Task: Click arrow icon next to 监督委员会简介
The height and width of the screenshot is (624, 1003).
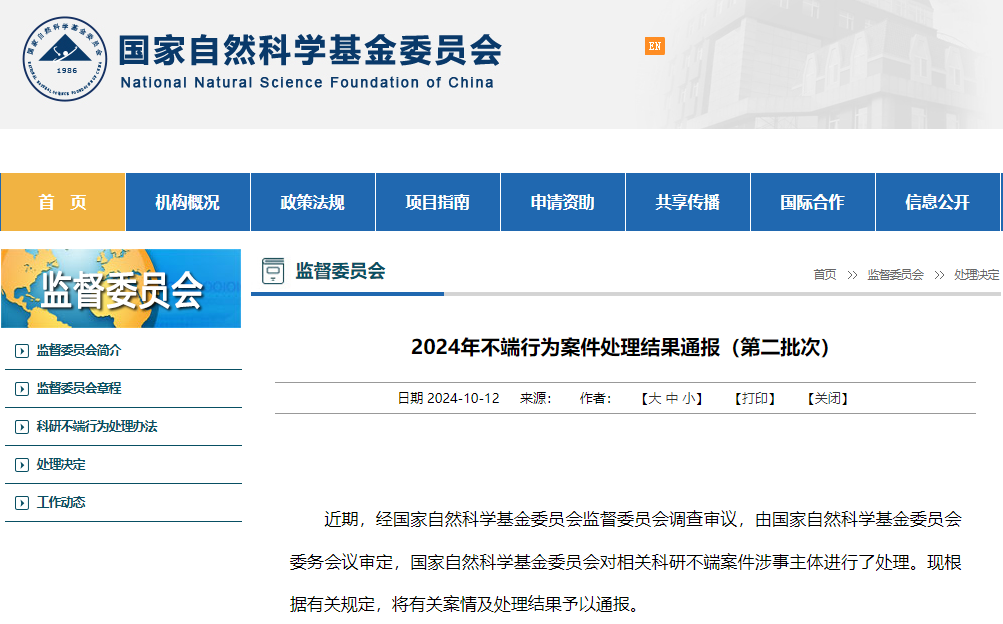Action: (22, 351)
